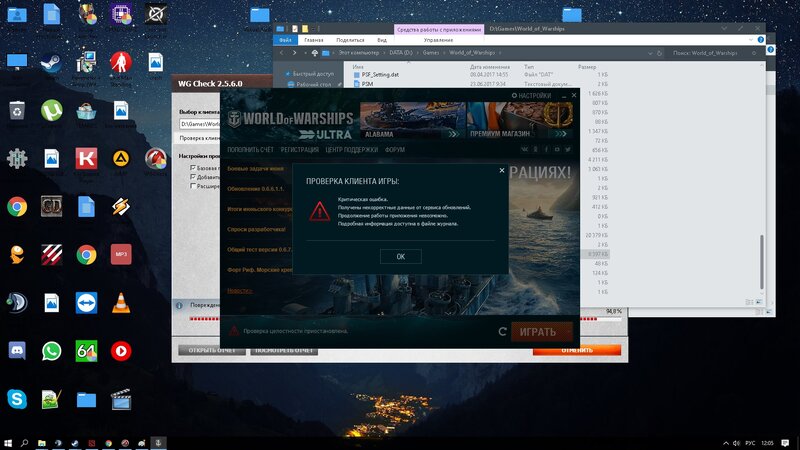Viewport: 800px width, 450px height.
Task: Toggle the Добавить checkbox in WG Check
Action: tap(193, 177)
